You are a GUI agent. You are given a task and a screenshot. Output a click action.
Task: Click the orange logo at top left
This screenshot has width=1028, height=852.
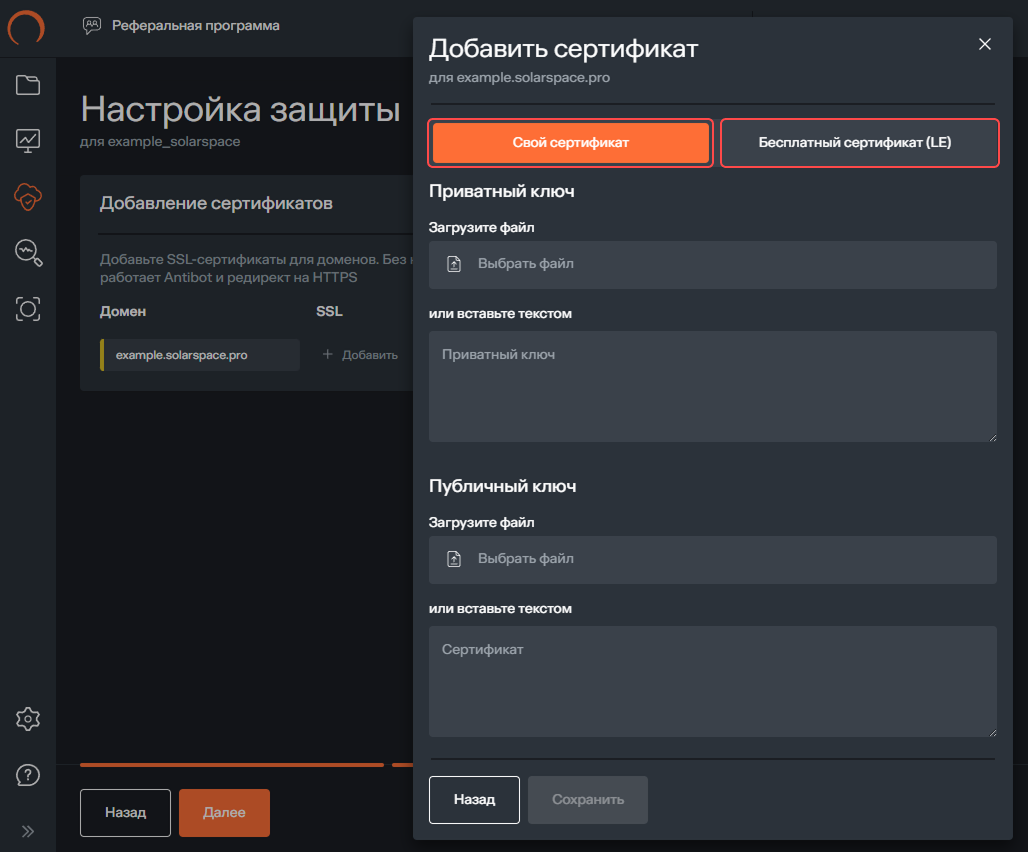(x=26, y=28)
